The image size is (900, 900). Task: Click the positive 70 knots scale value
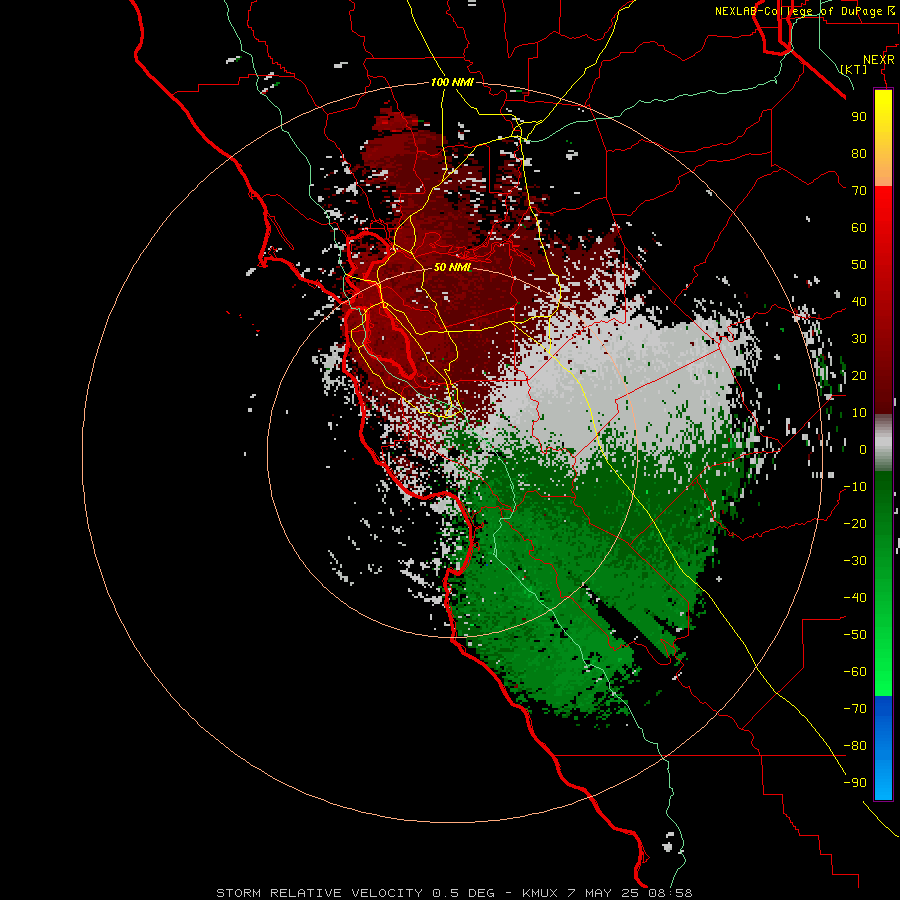point(859,191)
